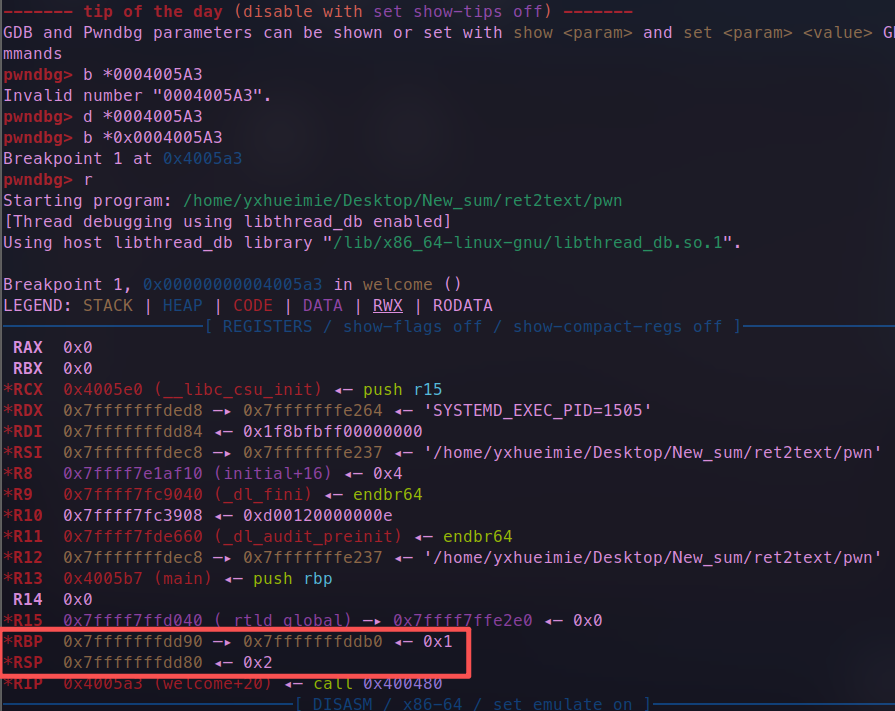Click the _dl_fini symbol in the R9 row
895x711 pixels.
(262, 494)
